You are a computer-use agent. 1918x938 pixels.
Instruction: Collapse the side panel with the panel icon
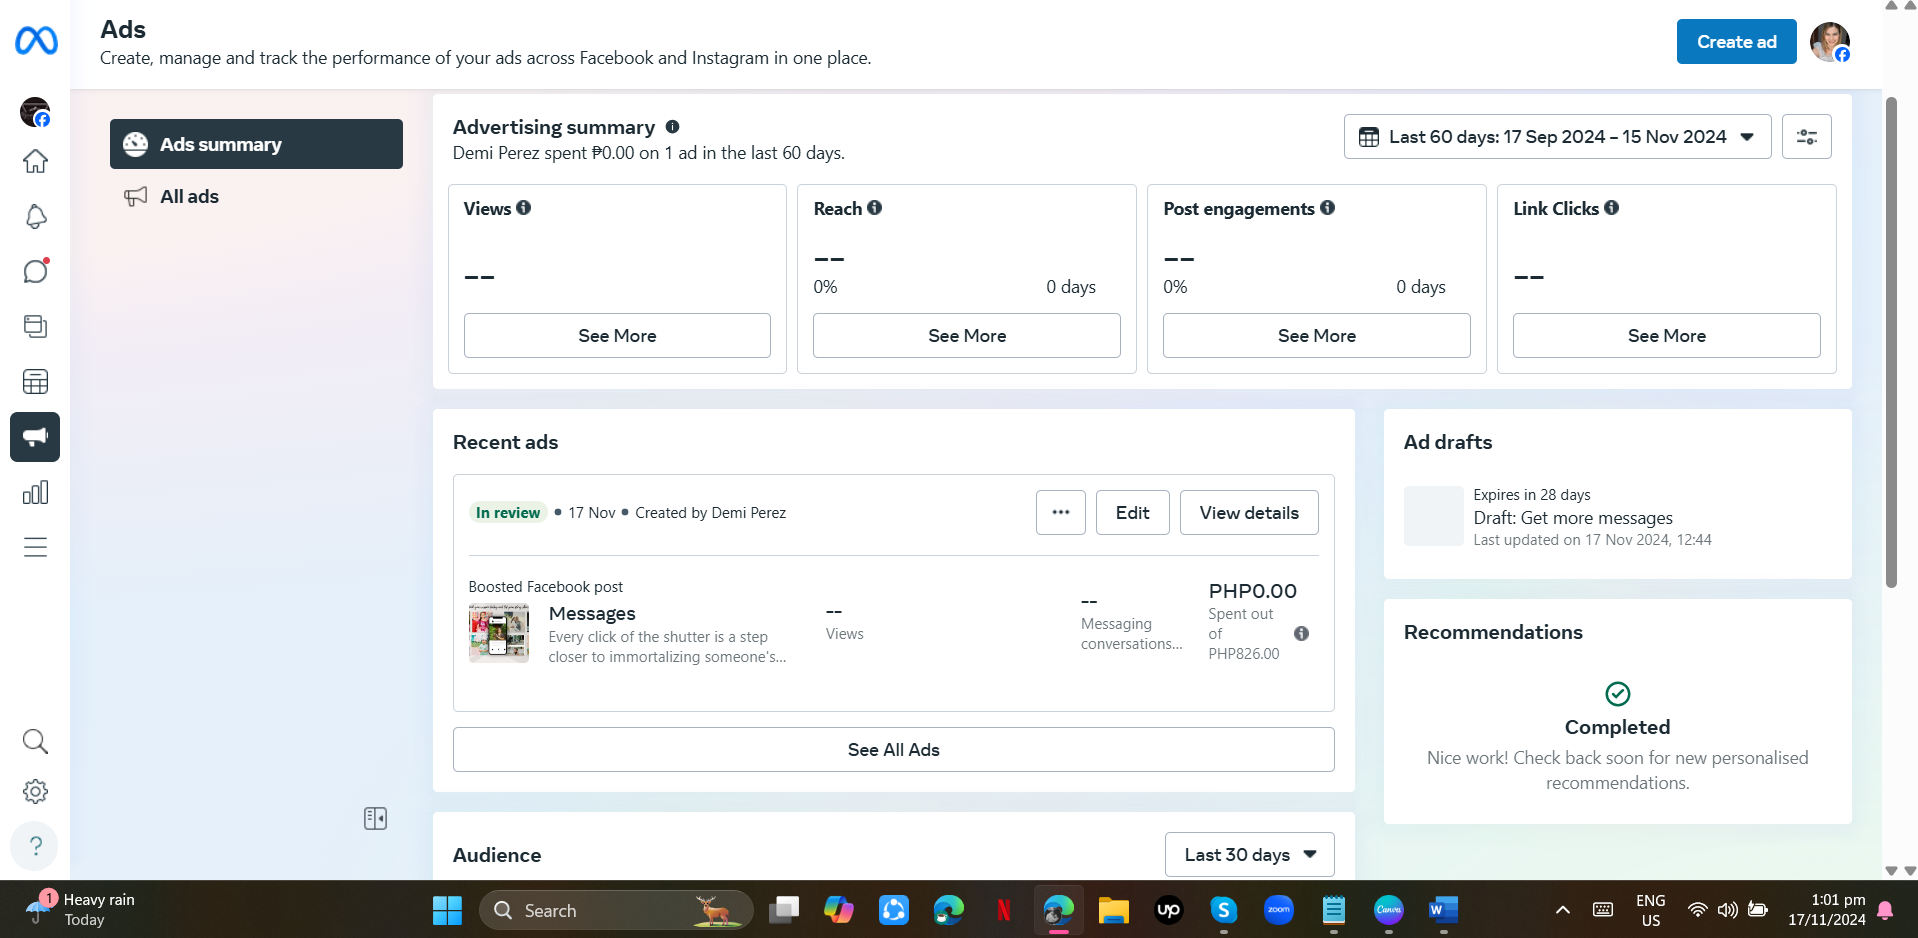point(375,819)
